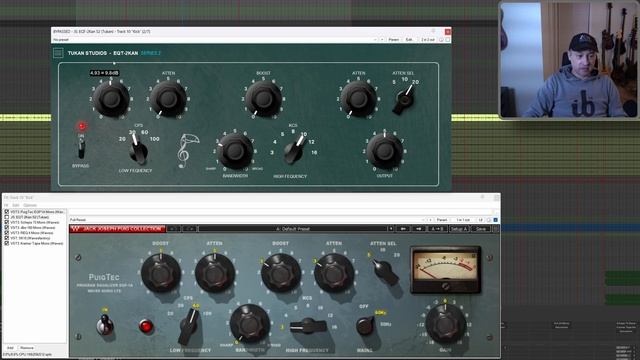Toggle checkbox for REQ 4 Mono plugin
The width and height of the screenshot is (640, 360).
click(7, 233)
